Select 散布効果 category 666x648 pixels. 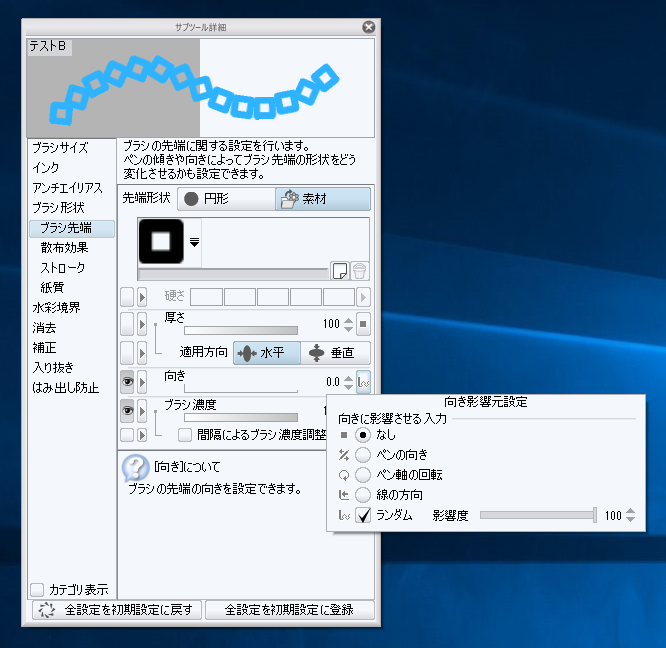[x=65, y=248]
